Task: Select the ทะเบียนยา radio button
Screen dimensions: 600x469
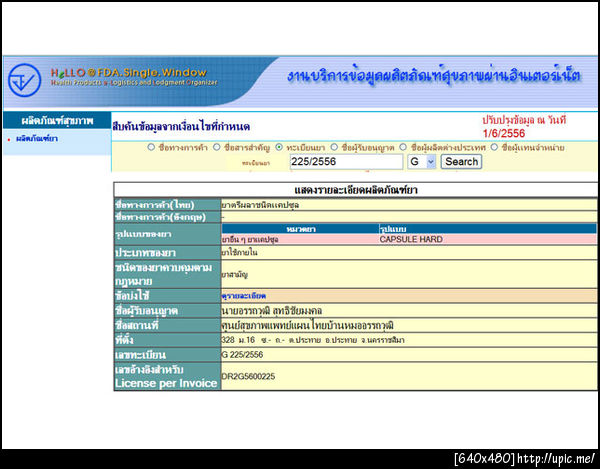Action: pos(279,147)
